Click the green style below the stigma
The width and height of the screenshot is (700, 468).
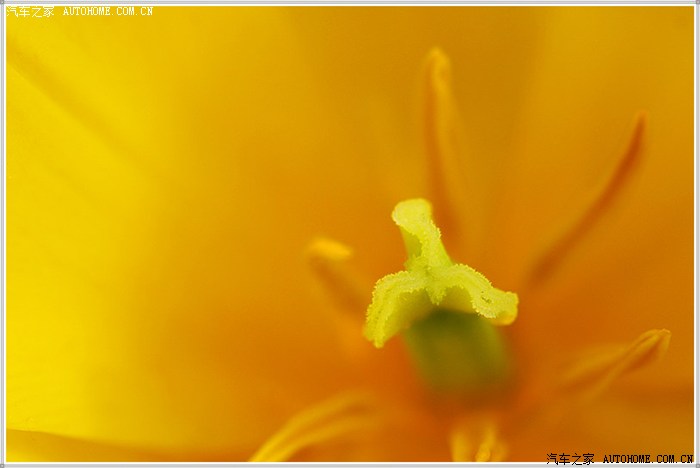click(x=457, y=350)
